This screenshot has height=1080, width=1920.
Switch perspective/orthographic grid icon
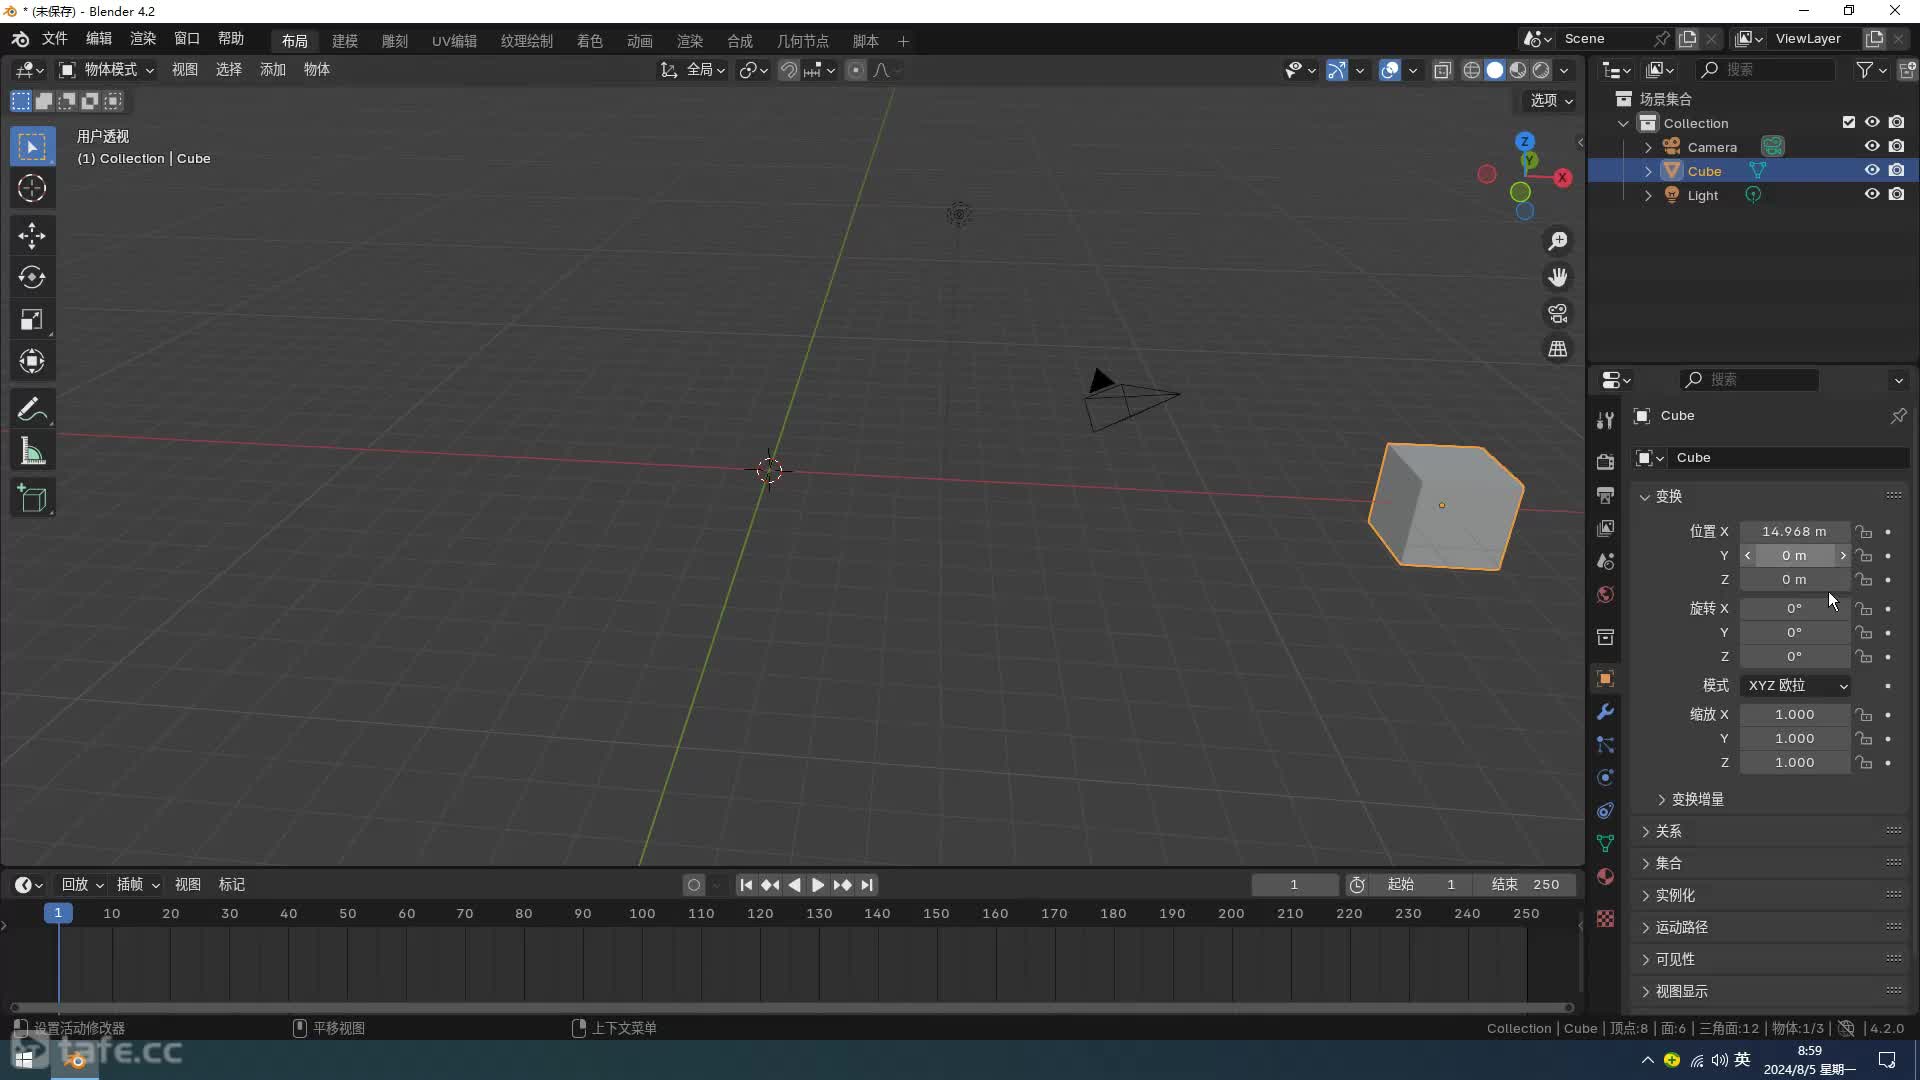[1558, 349]
